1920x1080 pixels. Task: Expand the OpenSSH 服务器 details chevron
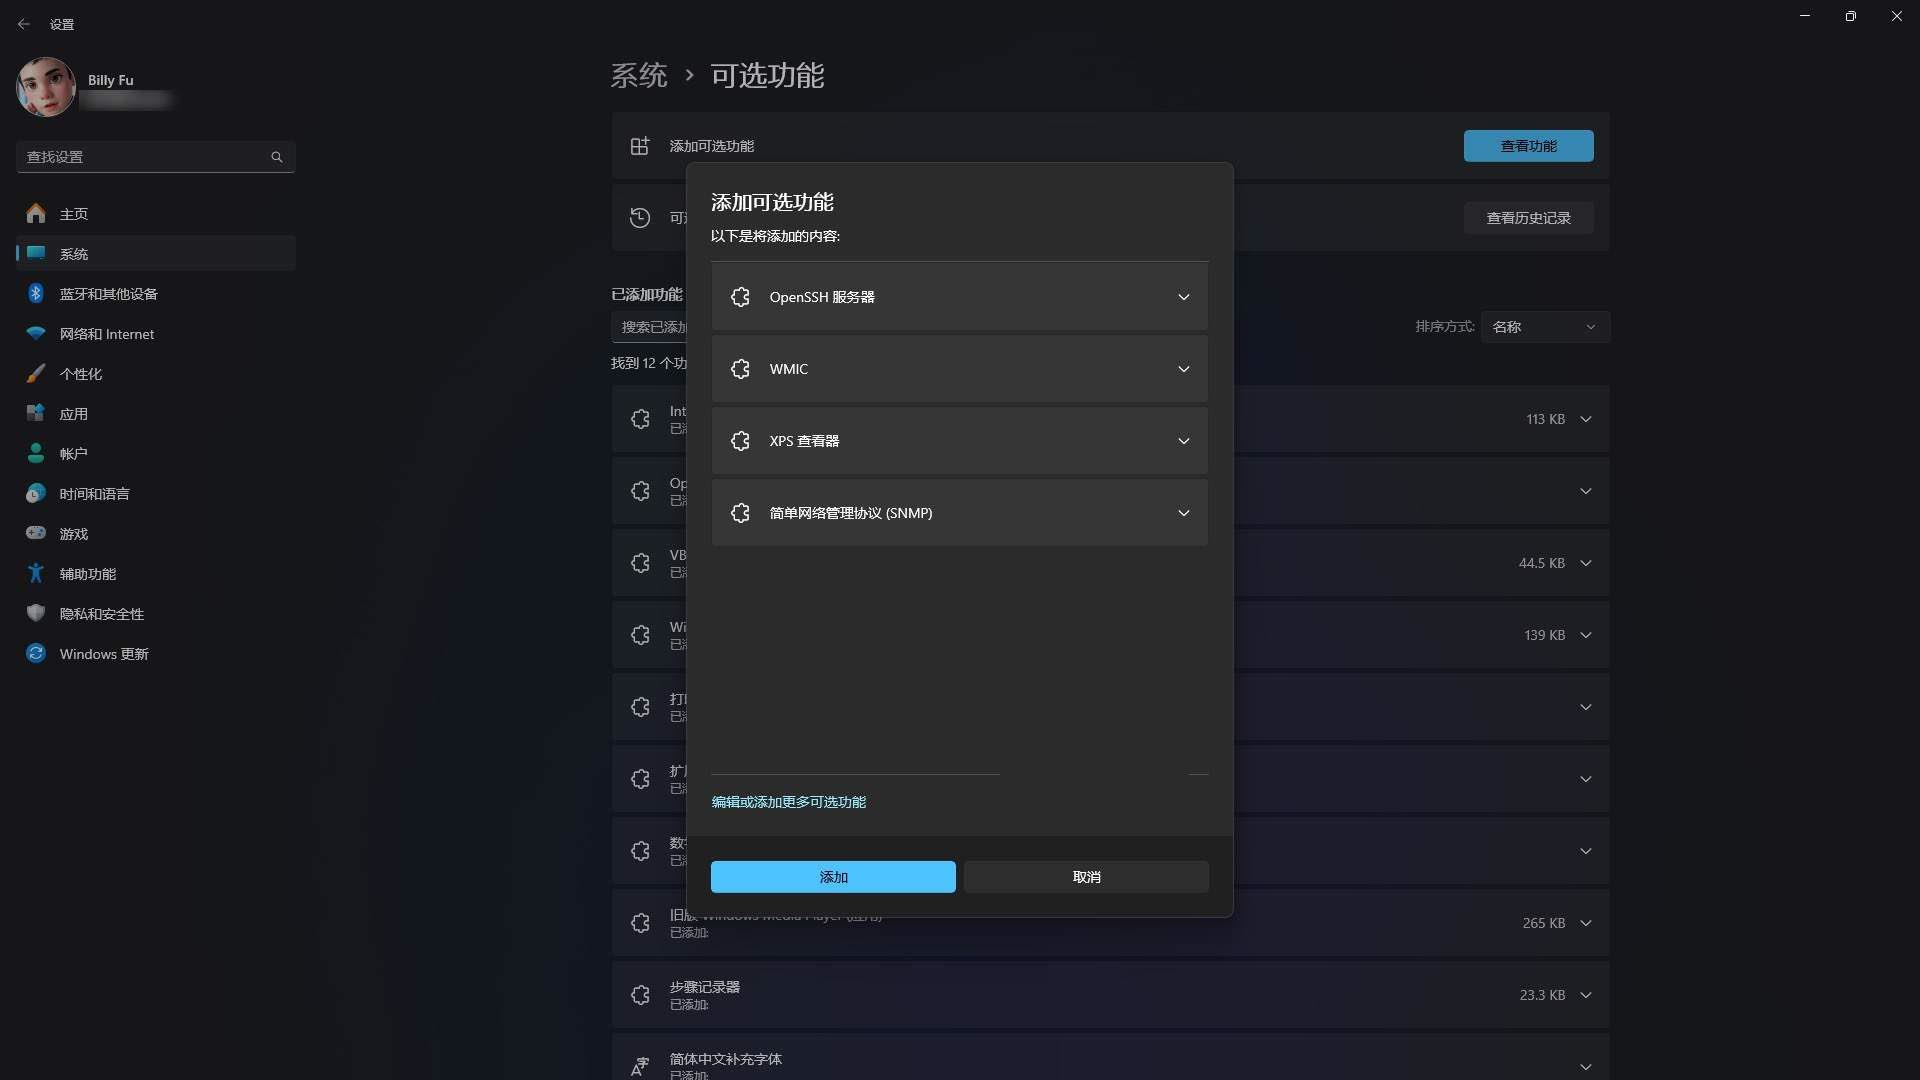point(1183,297)
